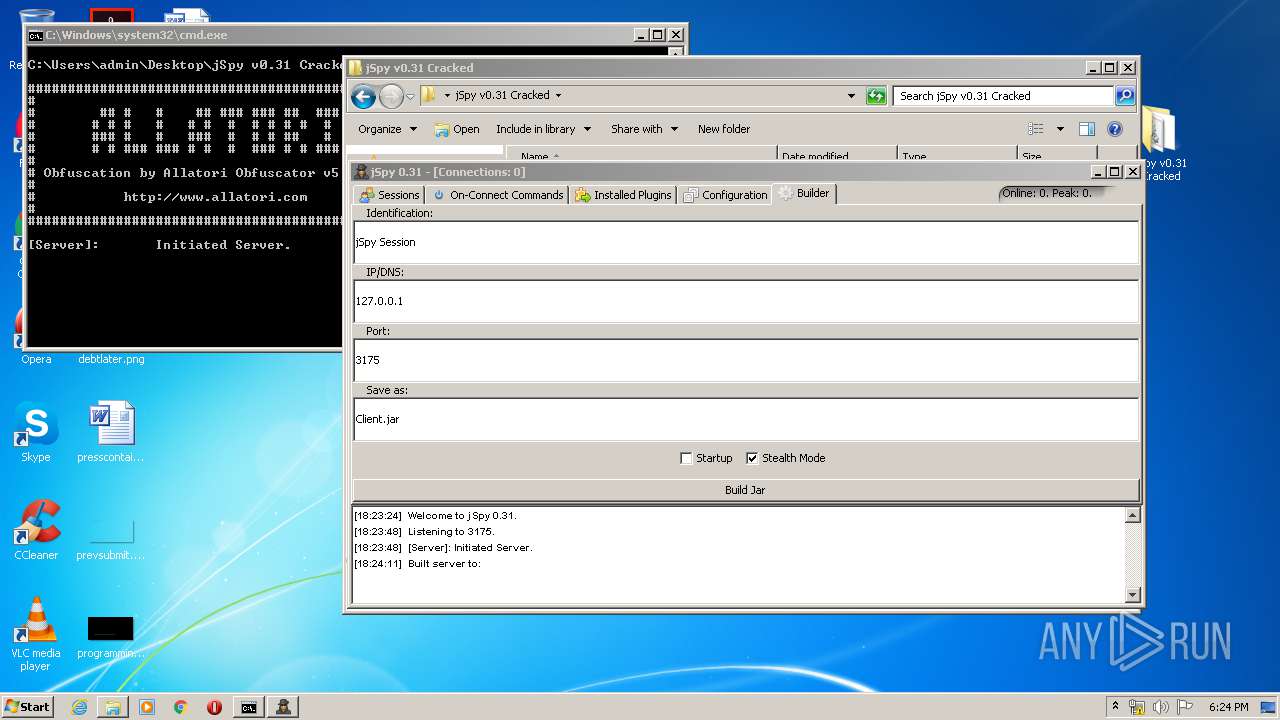The height and width of the screenshot is (720, 1280).
Task: Toggle the preview pane icon
Action: click(x=1087, y=129)
